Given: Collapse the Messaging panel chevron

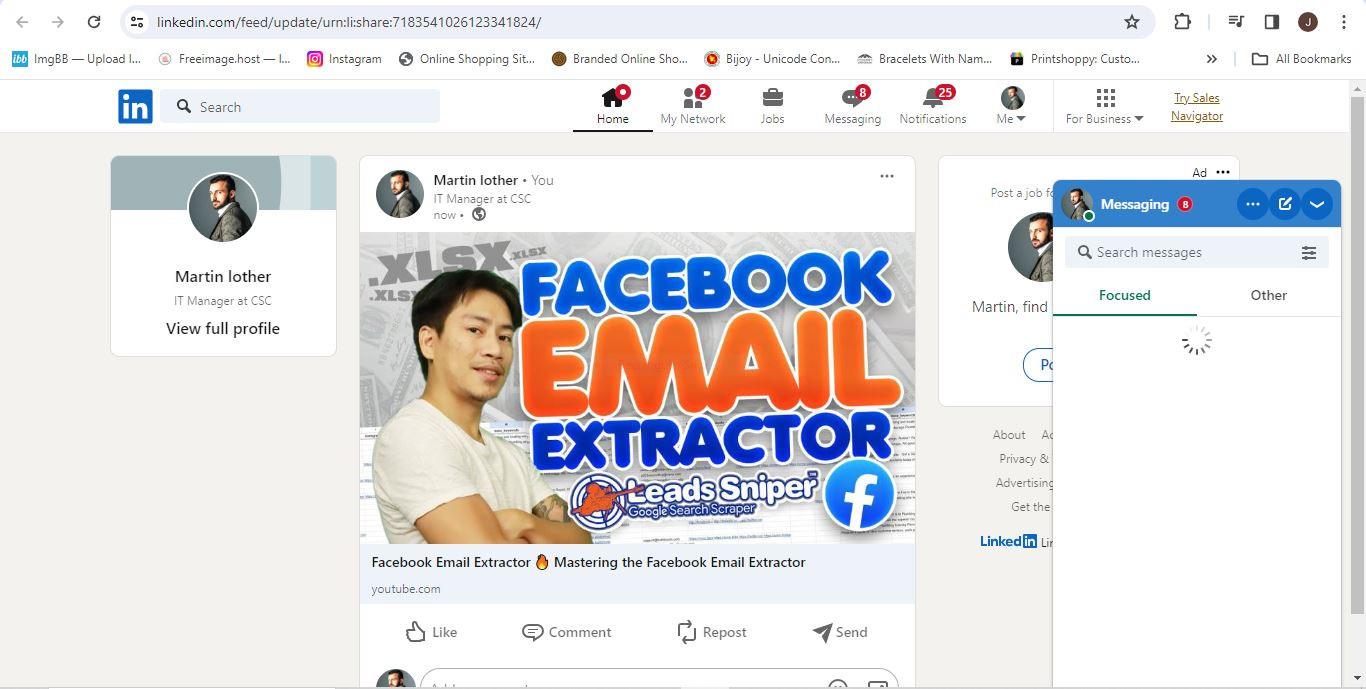Looking at the screenshot, I should tap(1317, 204).
